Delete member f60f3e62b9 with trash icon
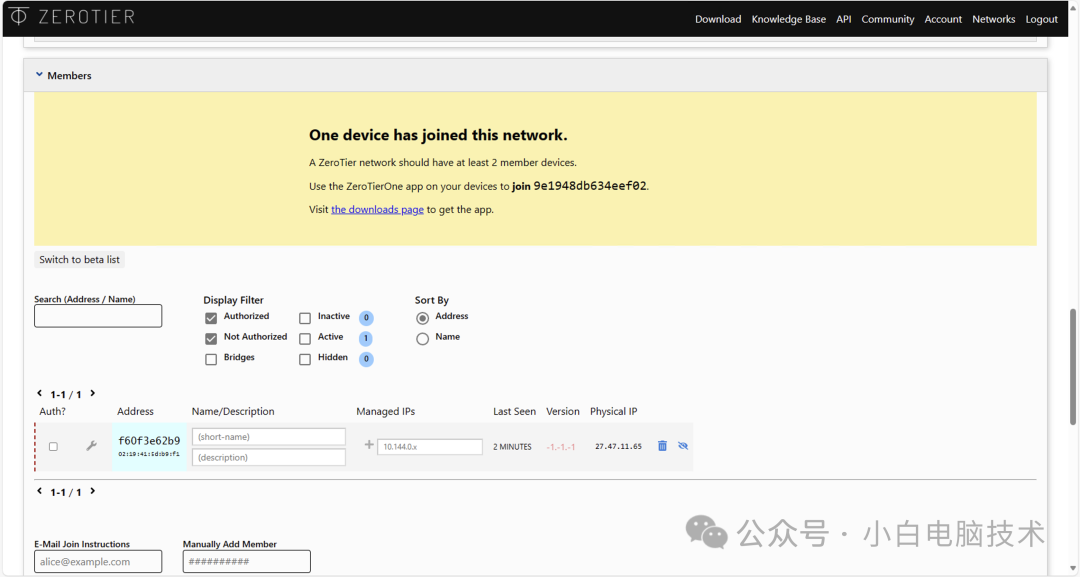 pyautogui.click(x=662, y=446)
